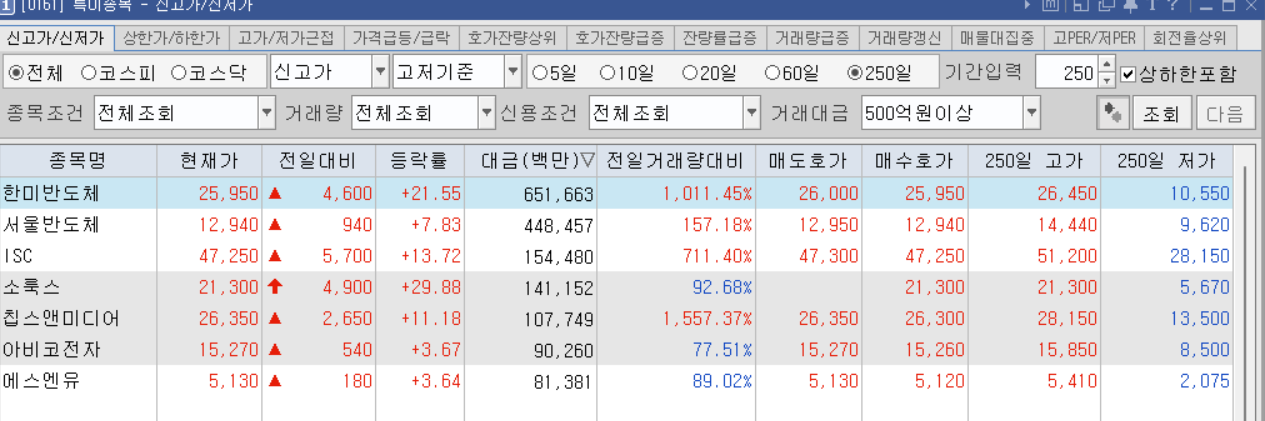Click the 조회 search button

tap(1162, 113)
